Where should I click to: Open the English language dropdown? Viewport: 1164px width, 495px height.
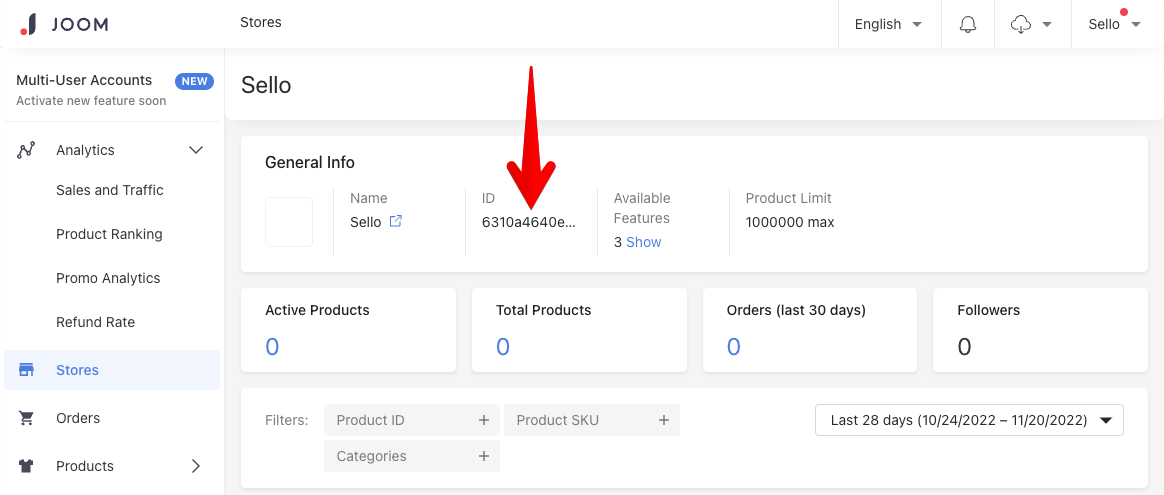pos(888,24)
